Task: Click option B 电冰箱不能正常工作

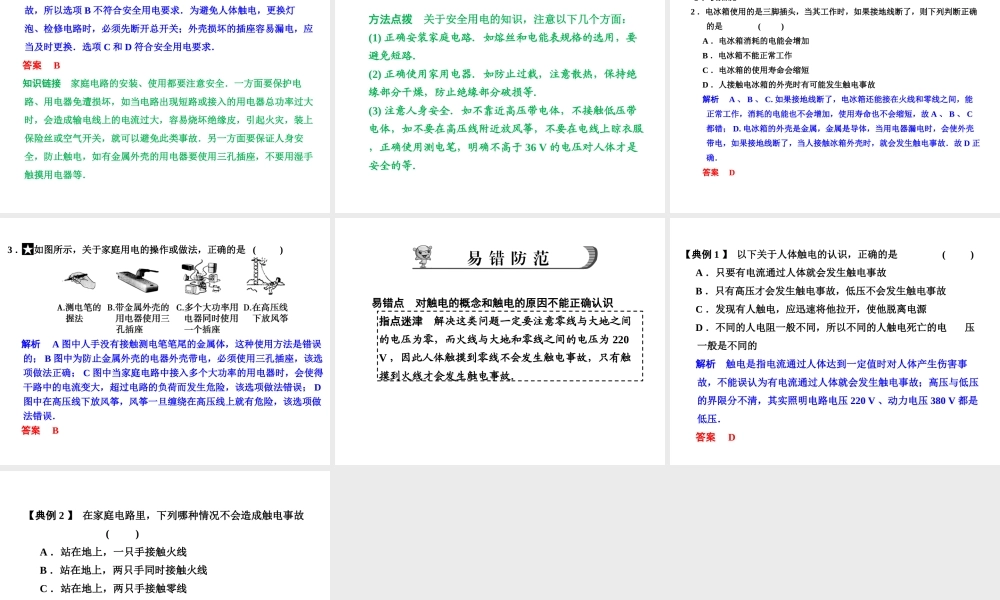Action: (x=747, y=55)
